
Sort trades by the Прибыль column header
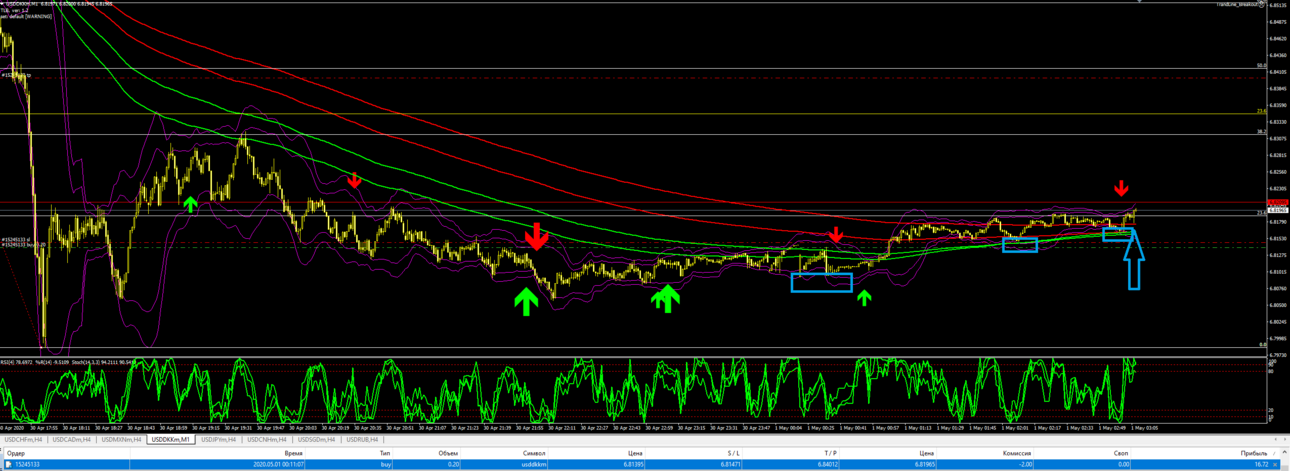pyautogui.click(x=1255, y=453)
